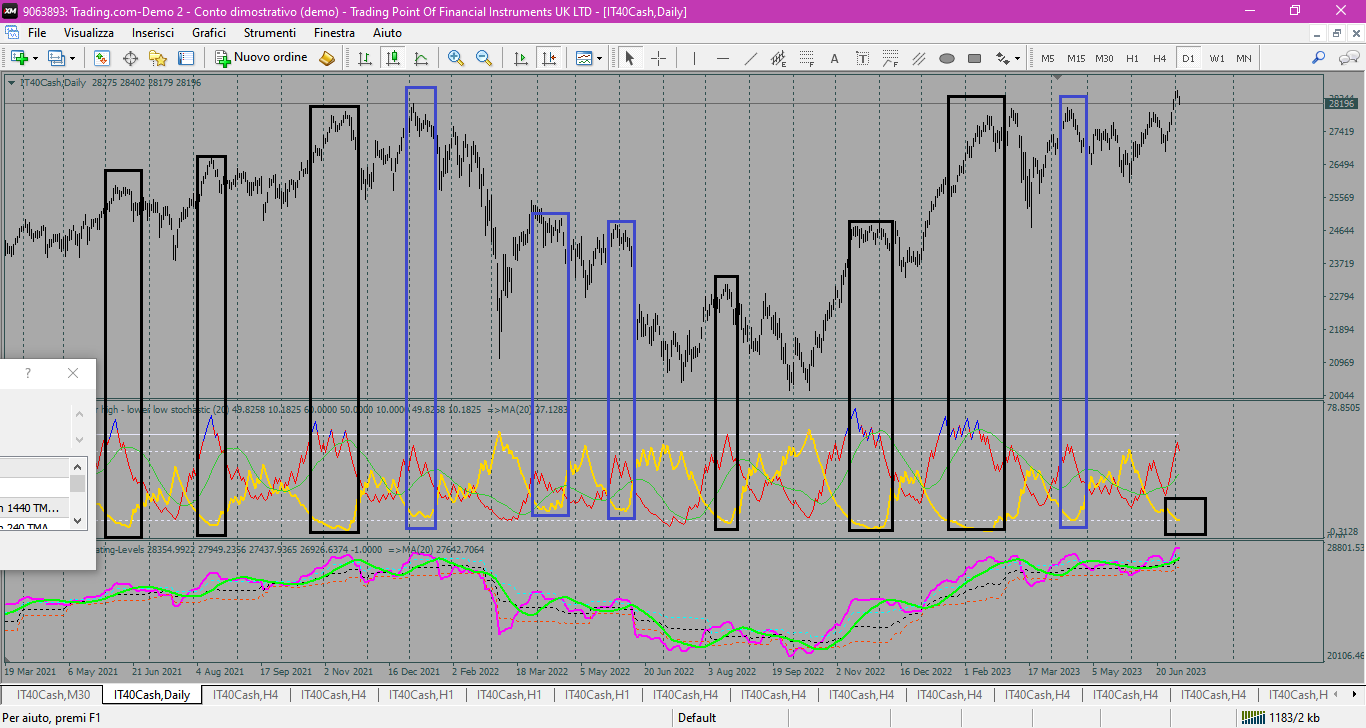Select the ellipse drawing tool
Screen dimensions: 1366x728
(946, 58)
